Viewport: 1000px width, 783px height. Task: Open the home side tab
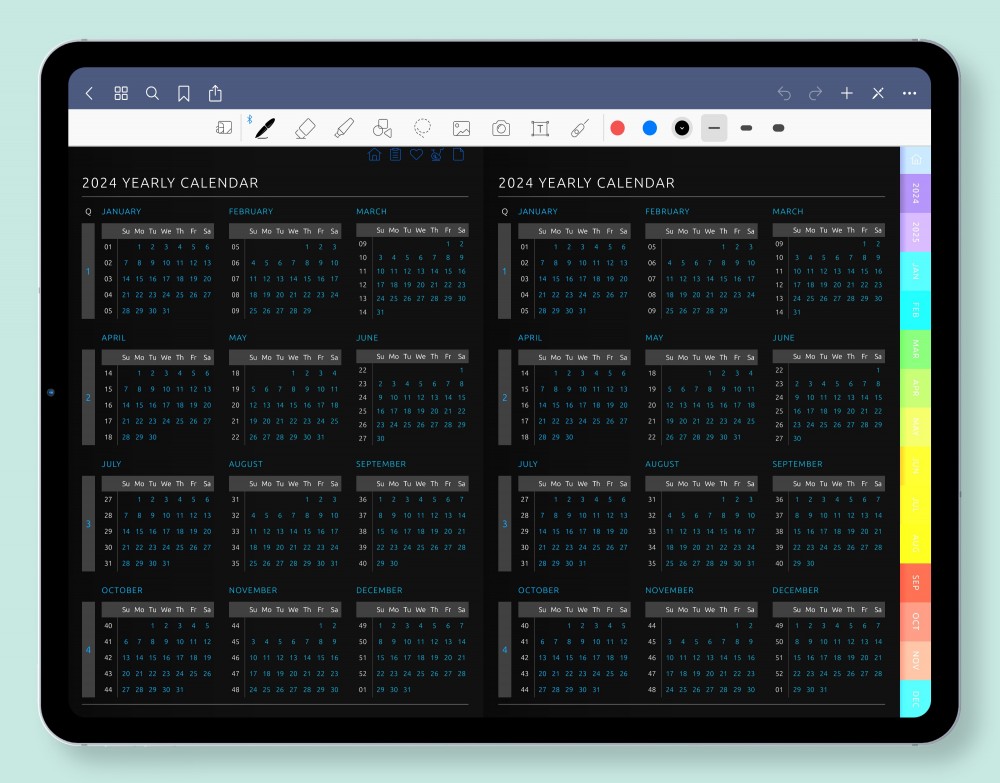[x=916, y=160]
